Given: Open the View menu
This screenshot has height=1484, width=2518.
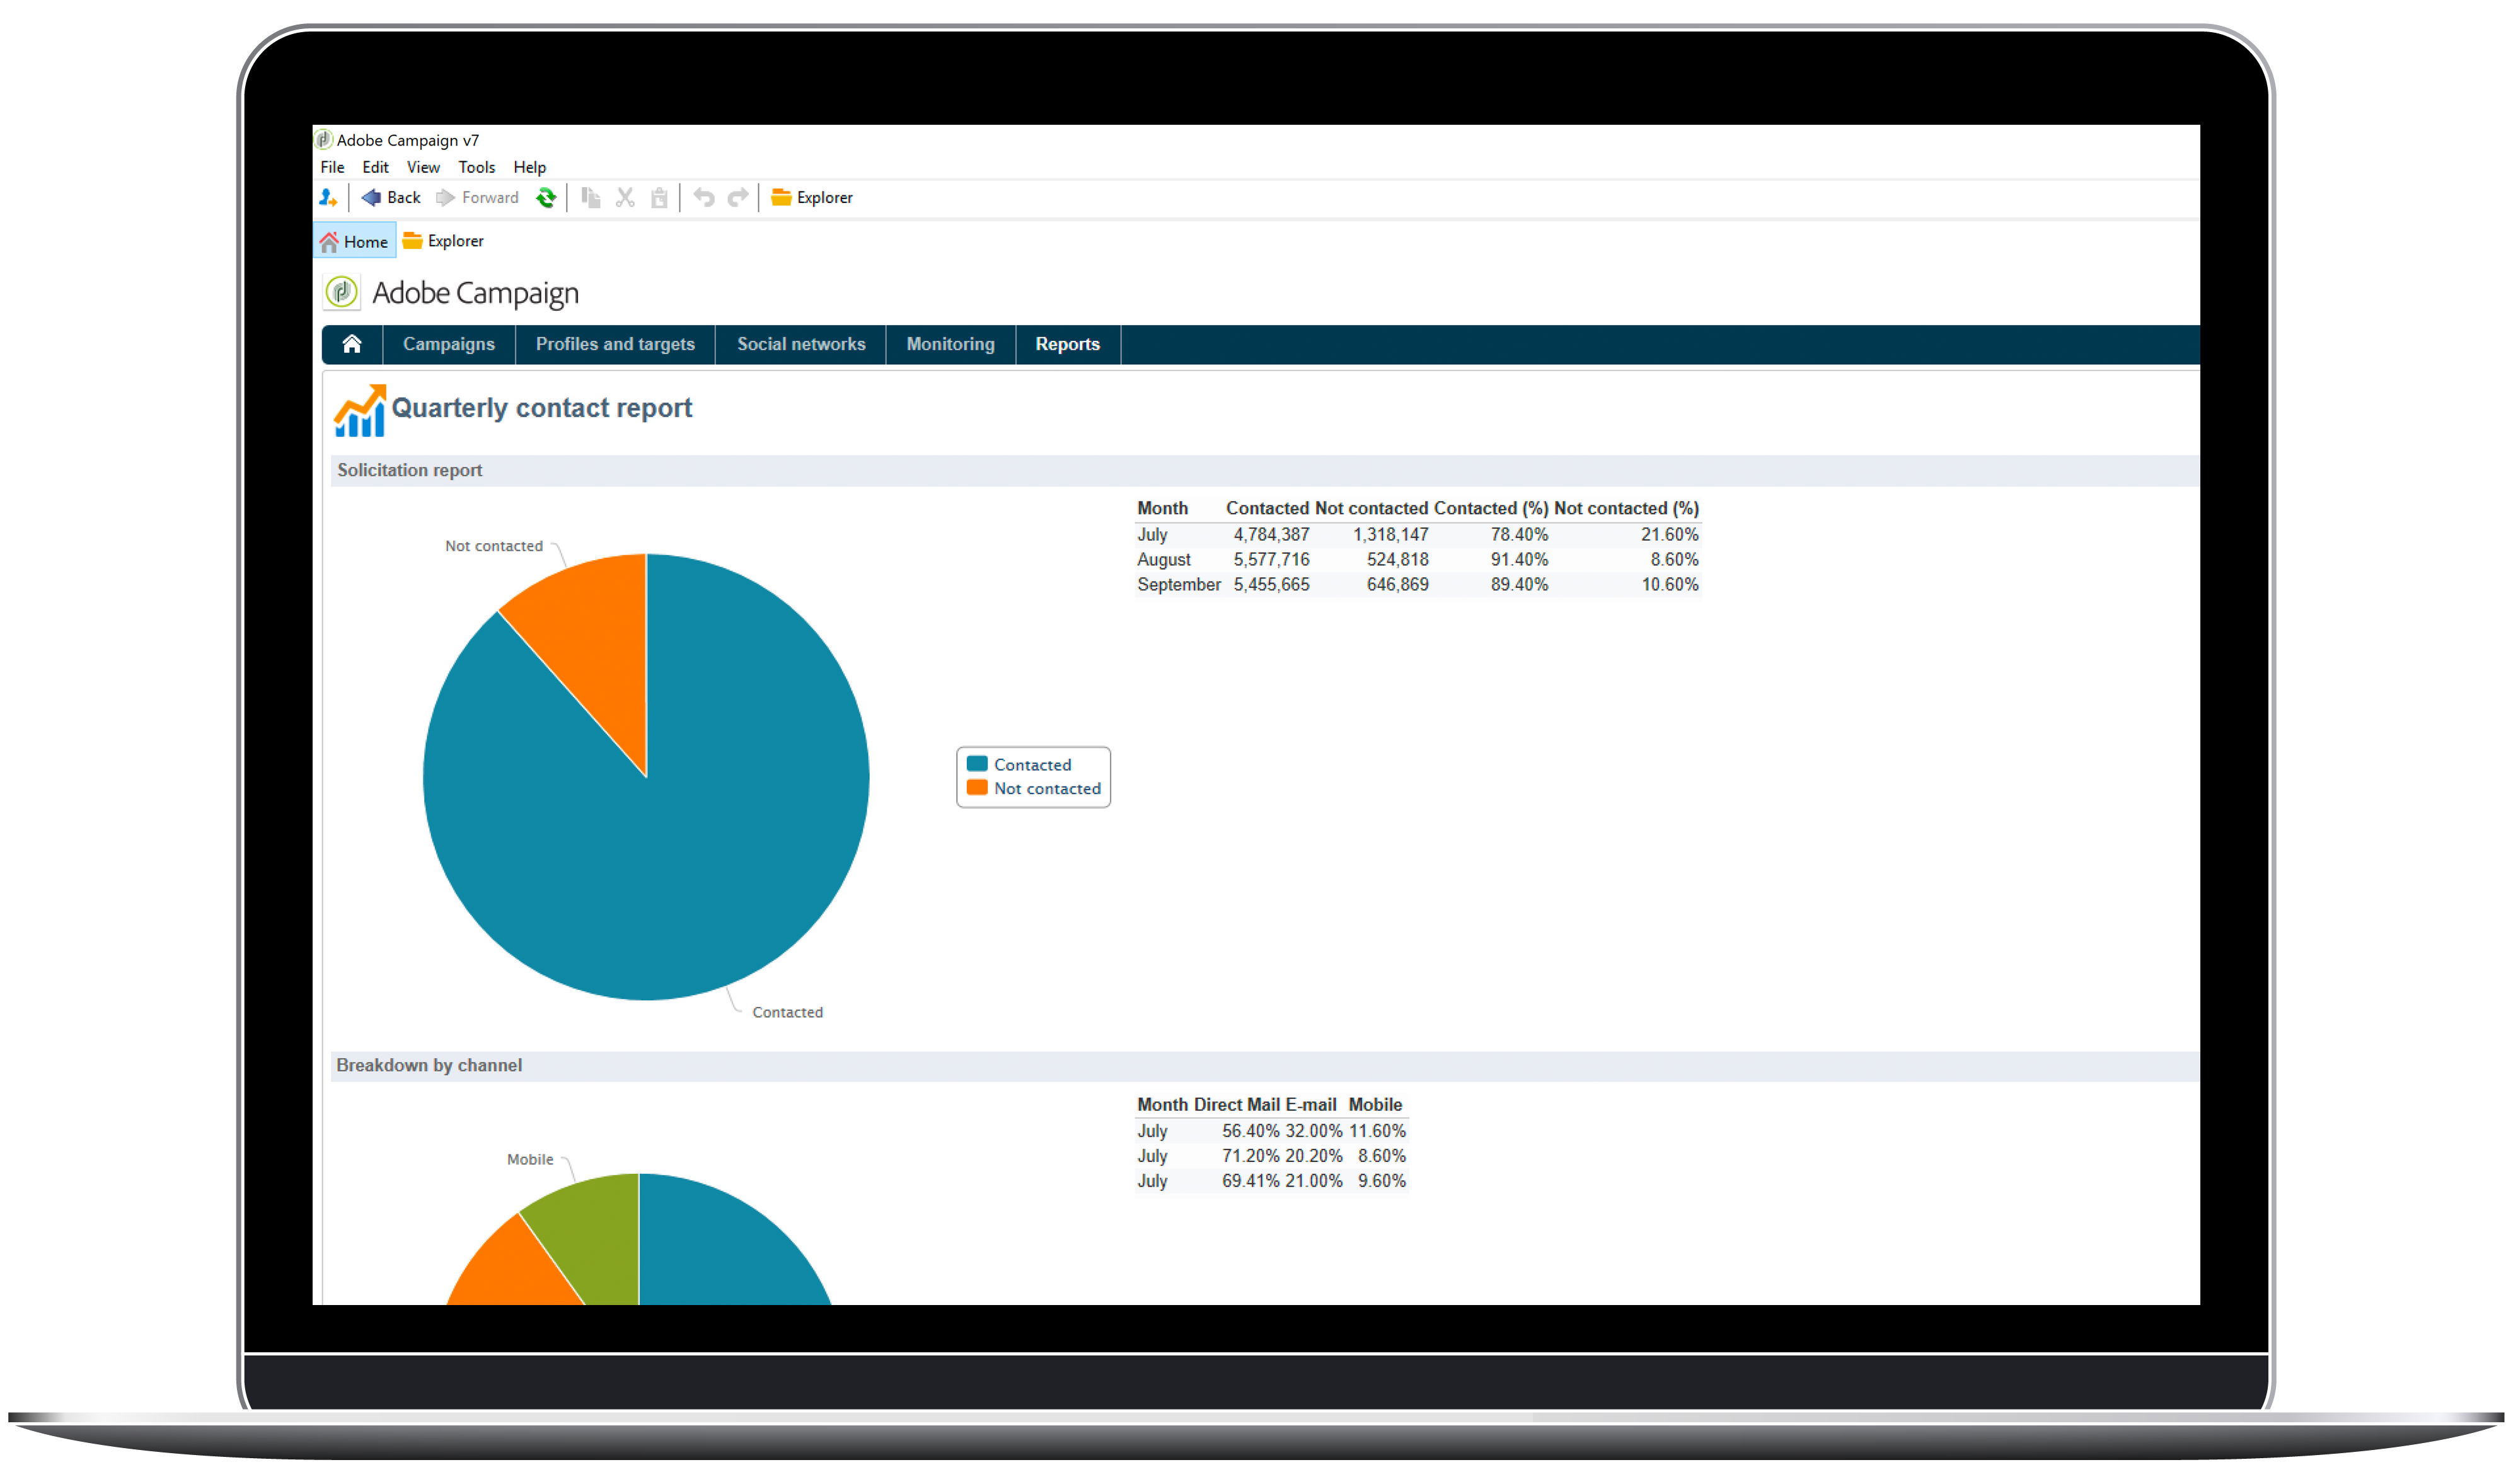Looking at the screenshot, I should click(x=423, y=168).
